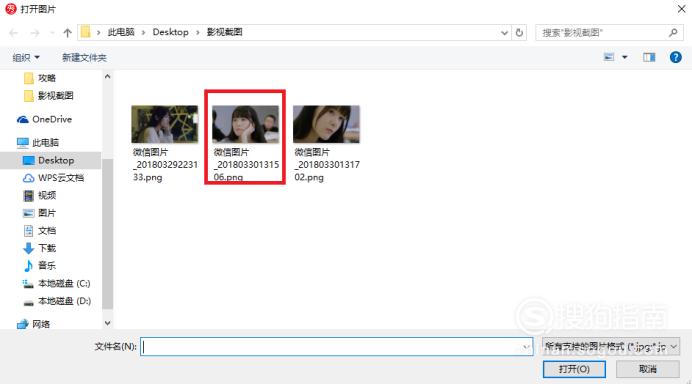Open the 下载 folder
This screenshot has width=692, height=384.
point(40,248)
